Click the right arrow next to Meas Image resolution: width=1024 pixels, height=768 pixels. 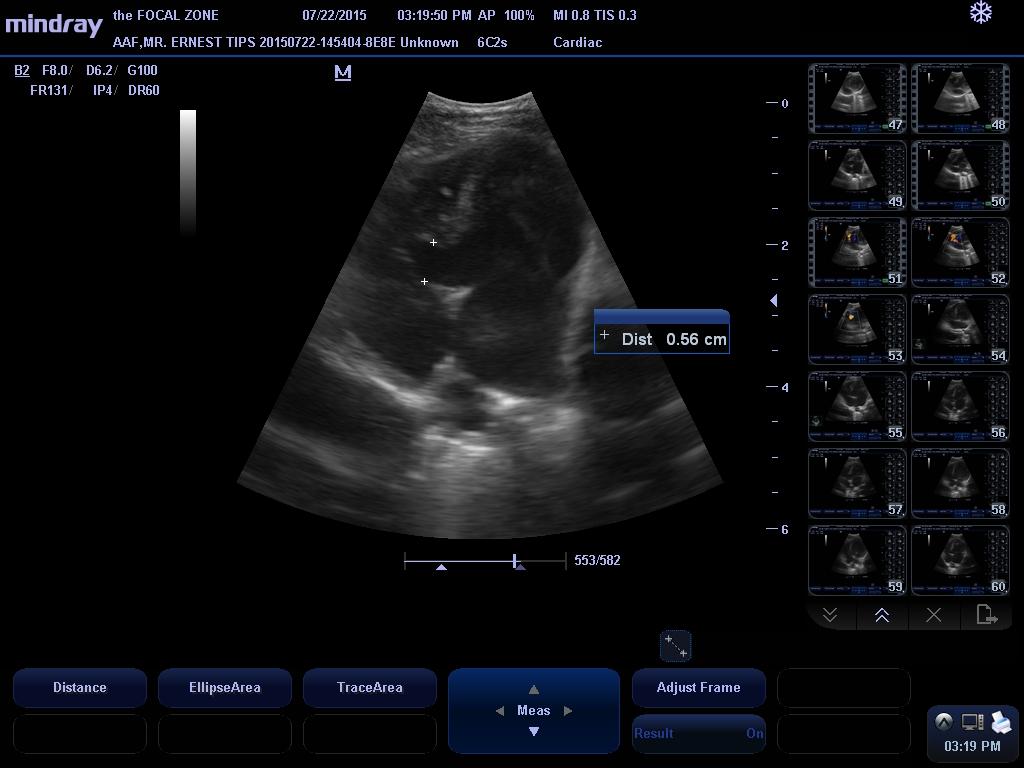pos(568,710)
